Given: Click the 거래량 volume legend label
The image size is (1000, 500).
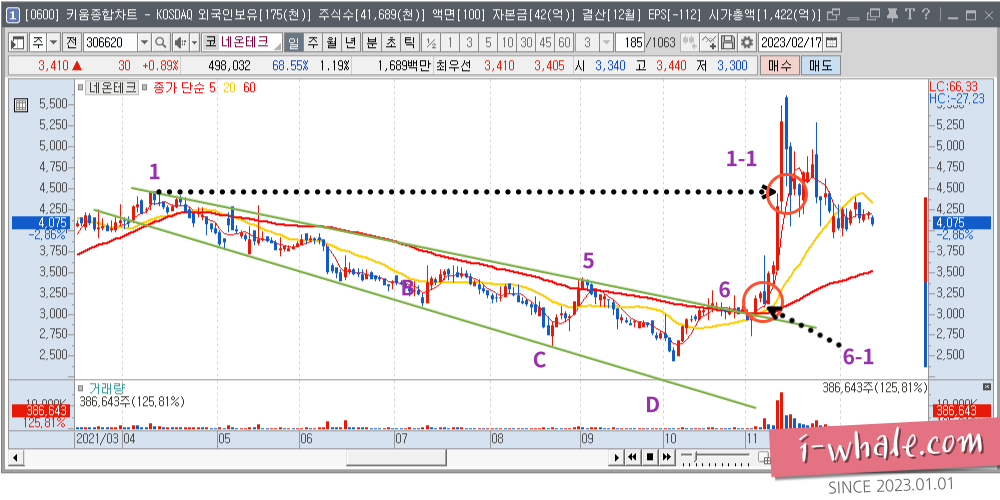Looking at the screenshot, I should click(105, 387).
